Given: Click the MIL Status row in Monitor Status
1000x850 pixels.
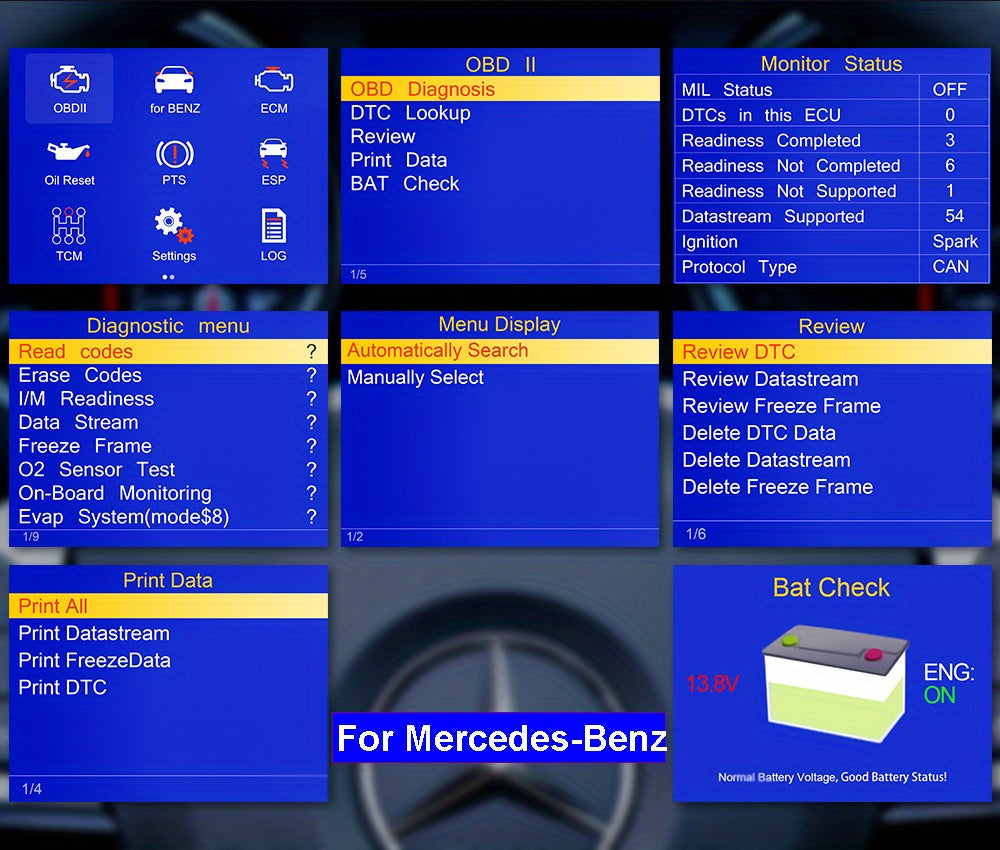Looking at the screenshot, I should (x=832, y=89).
